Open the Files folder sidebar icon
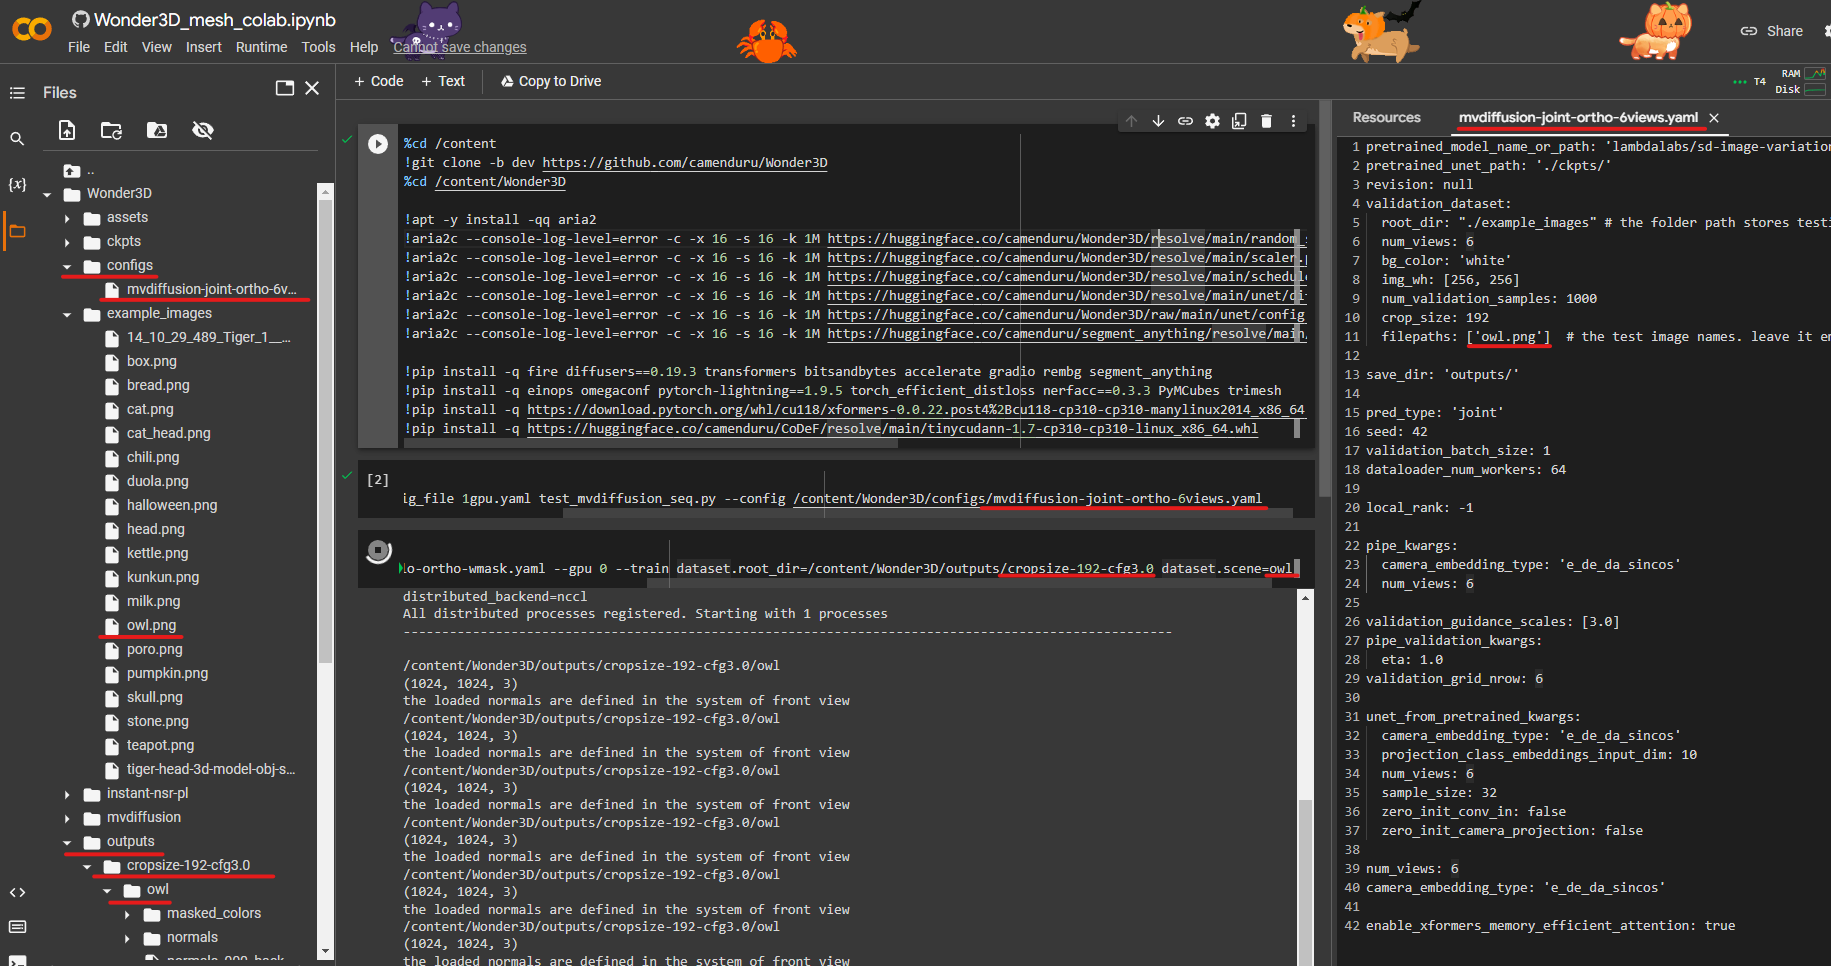 pos(17,232)
